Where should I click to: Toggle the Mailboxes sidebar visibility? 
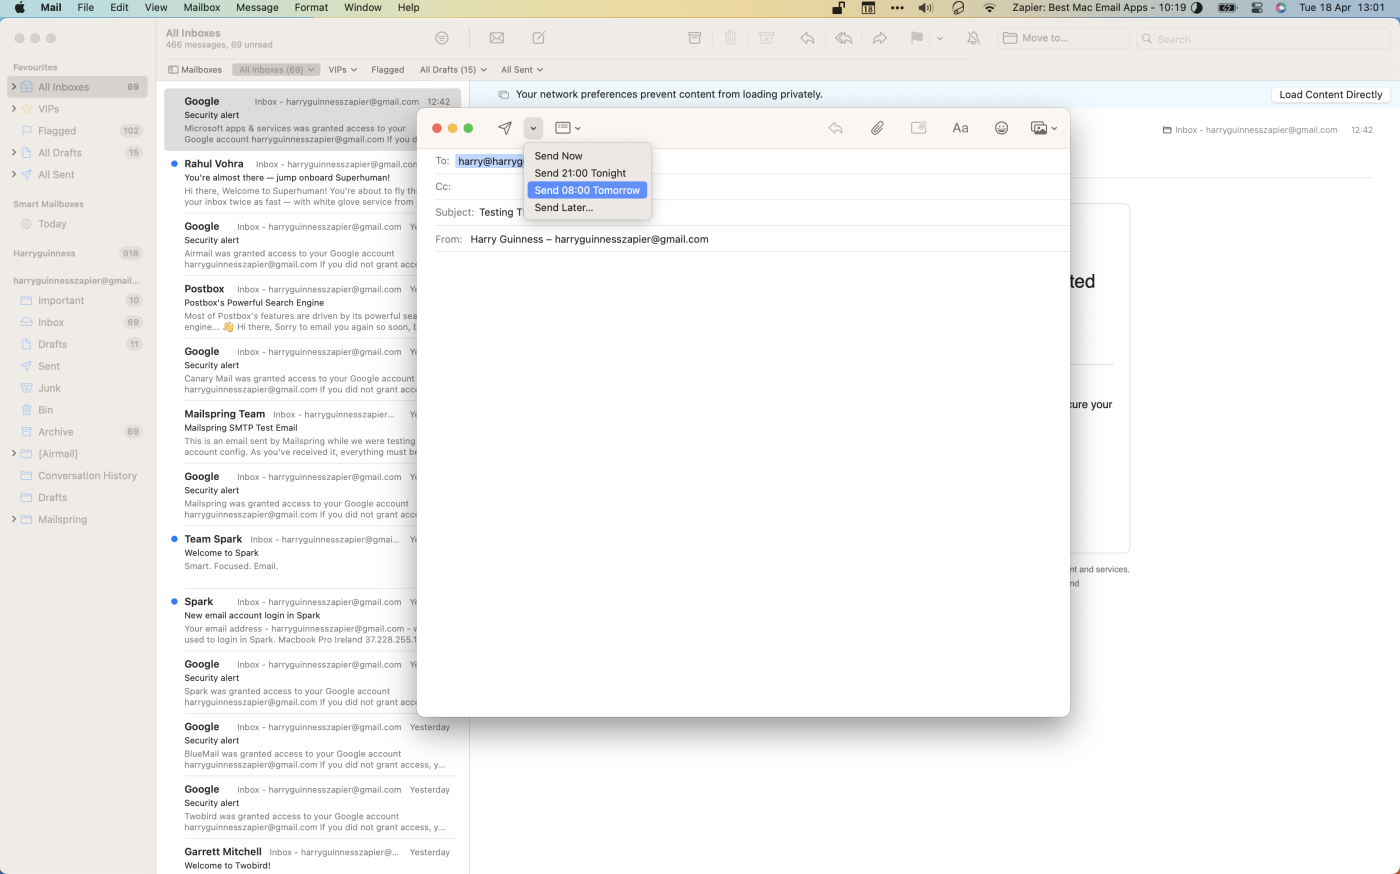click(x=194, y=69)
